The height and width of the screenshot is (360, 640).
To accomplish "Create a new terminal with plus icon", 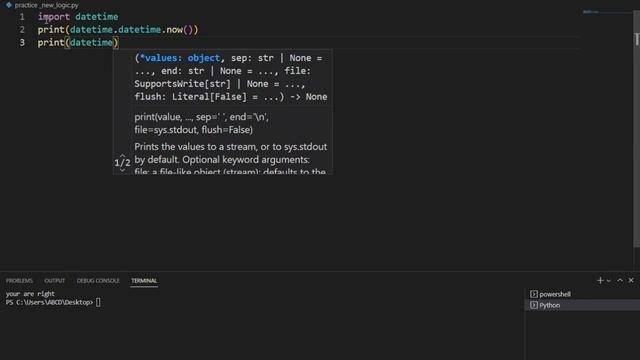I will point(600,280).
